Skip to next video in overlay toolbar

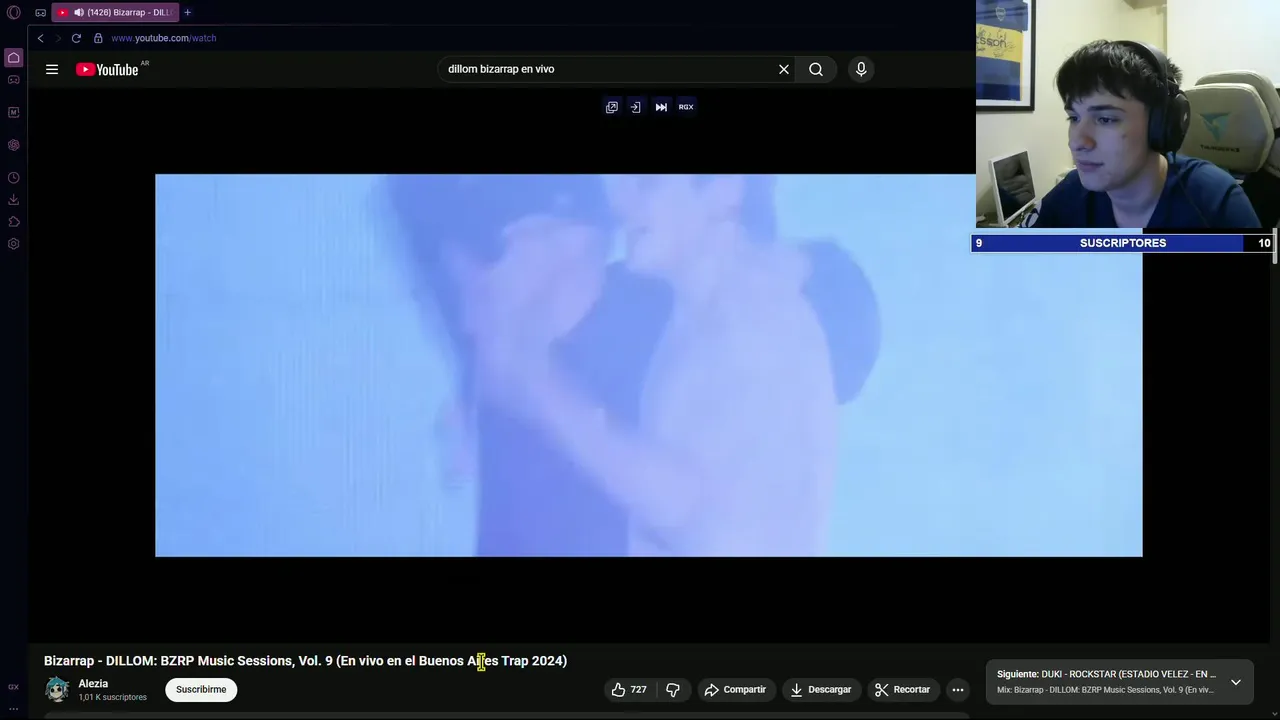pos(661,107)
